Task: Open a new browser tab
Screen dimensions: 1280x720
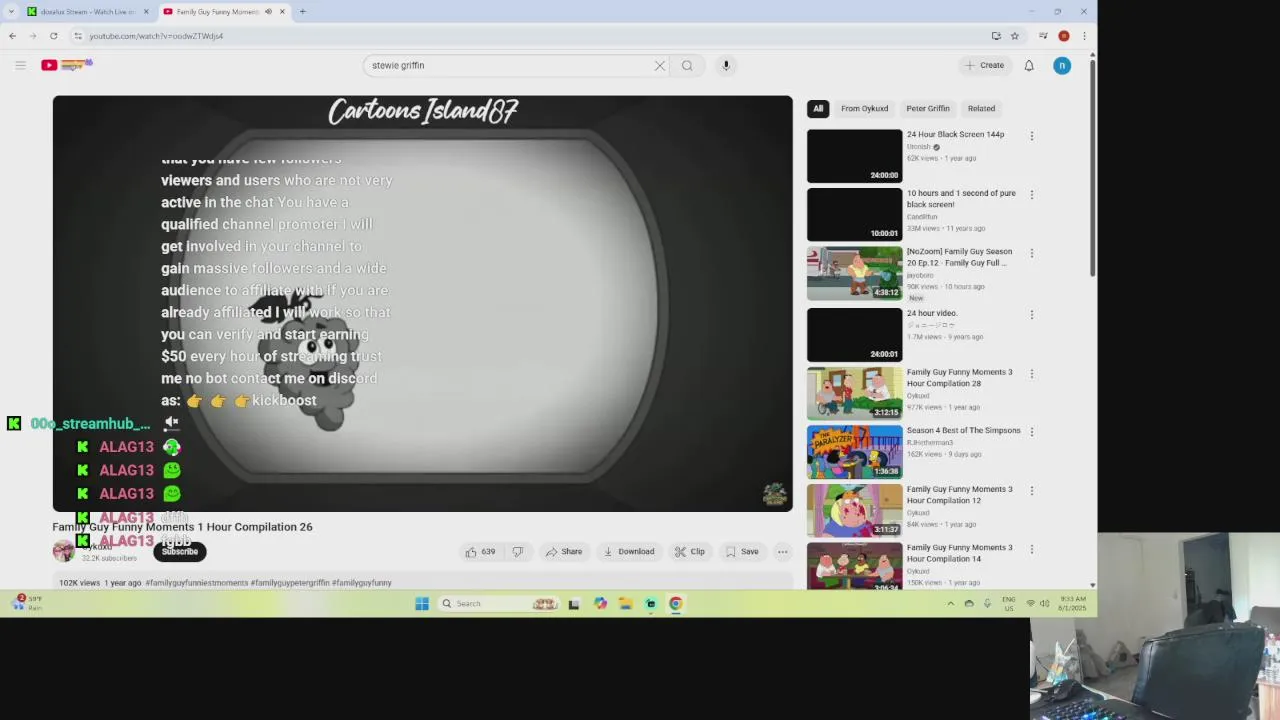Action: click(302, 12)
